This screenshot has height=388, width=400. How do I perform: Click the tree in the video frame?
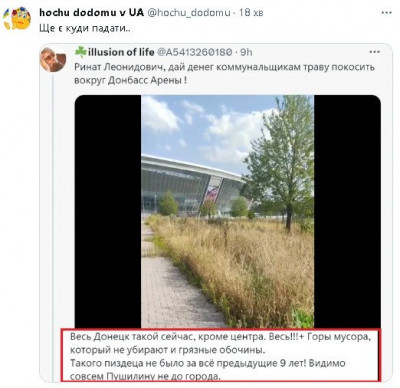click(x=282, y=160)
